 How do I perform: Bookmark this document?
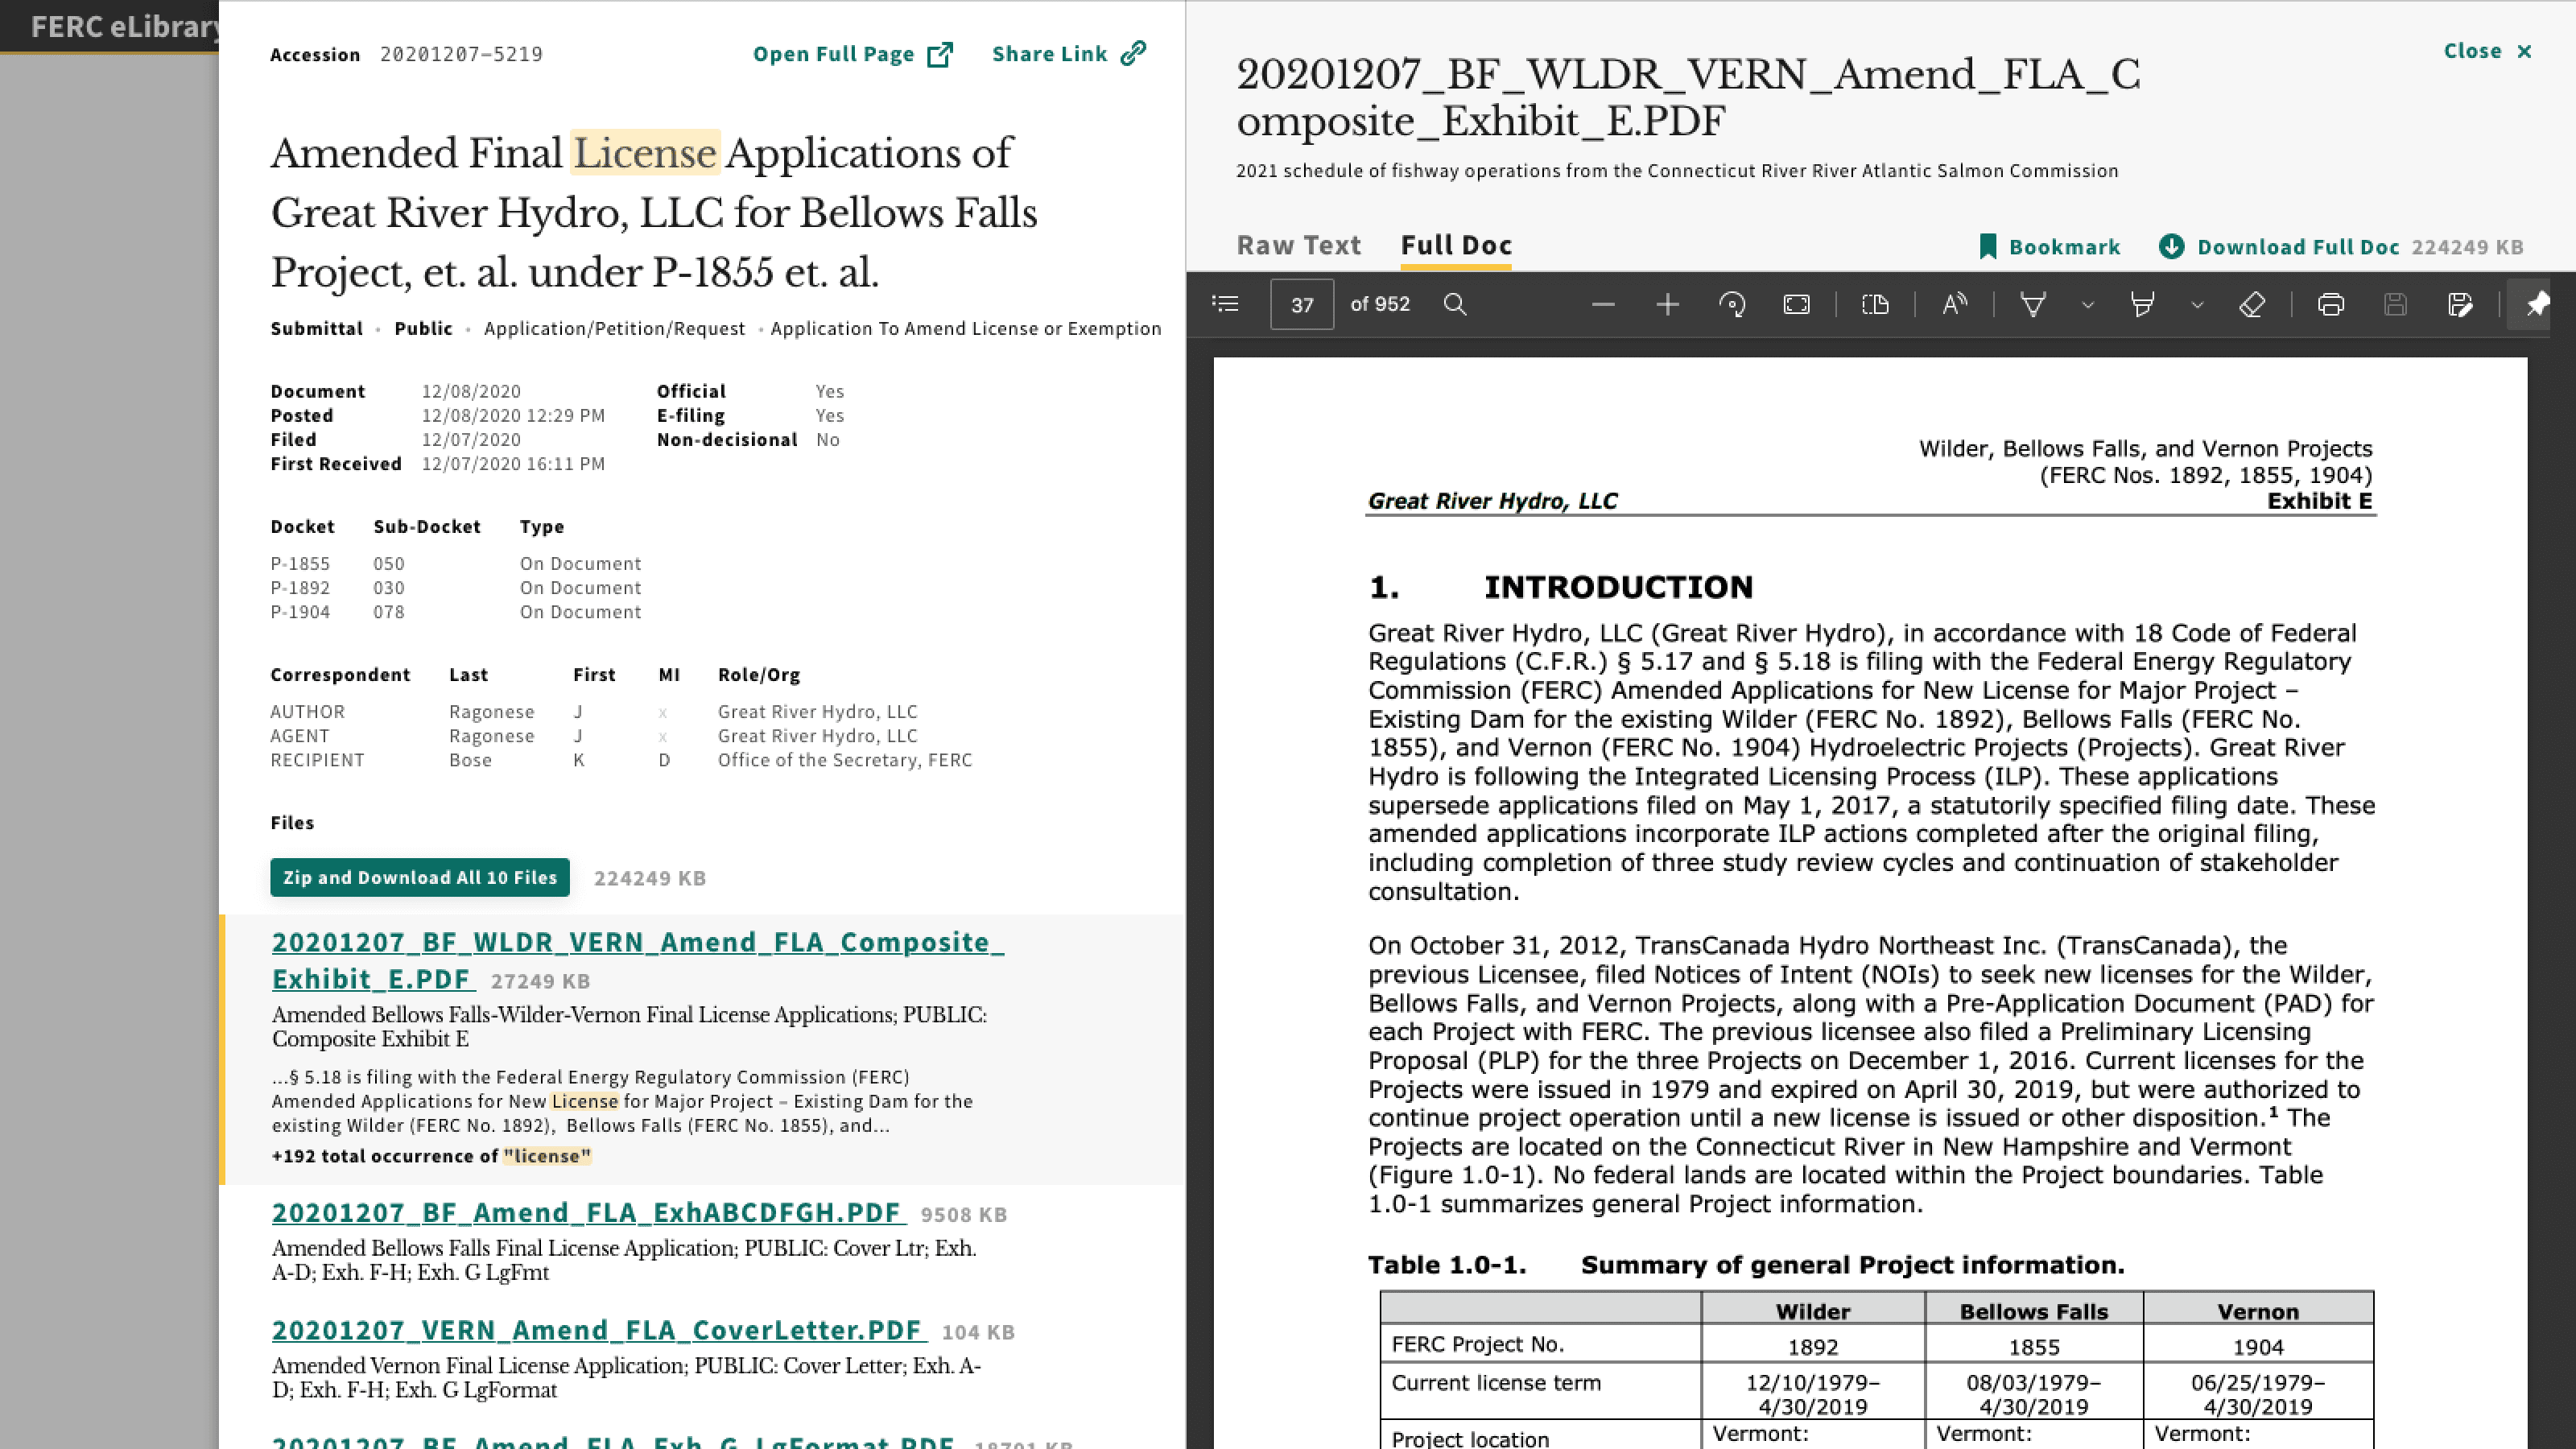(2049, 246)
